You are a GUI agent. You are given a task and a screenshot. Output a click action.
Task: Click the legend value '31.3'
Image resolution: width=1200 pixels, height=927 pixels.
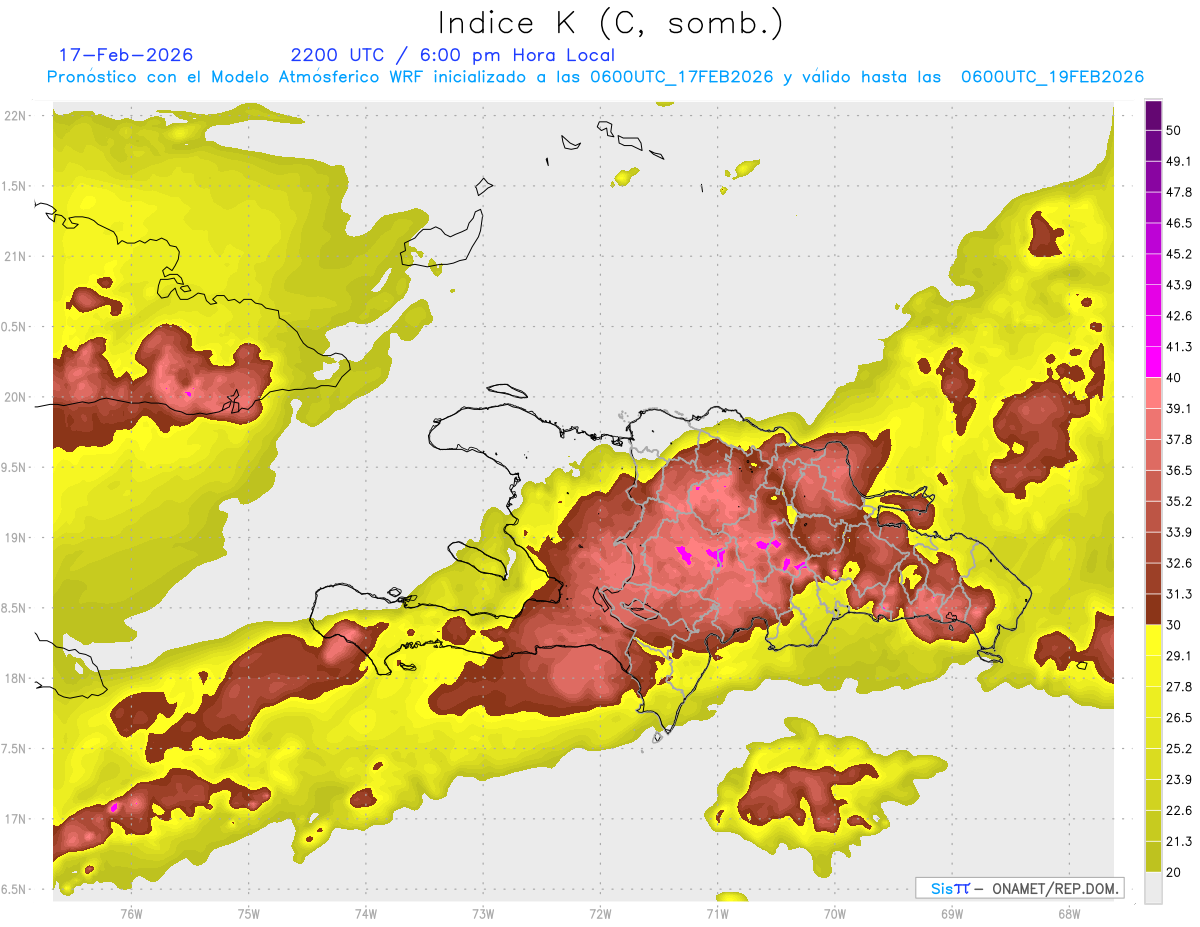pyautogui.click(x=1179, y=594)
